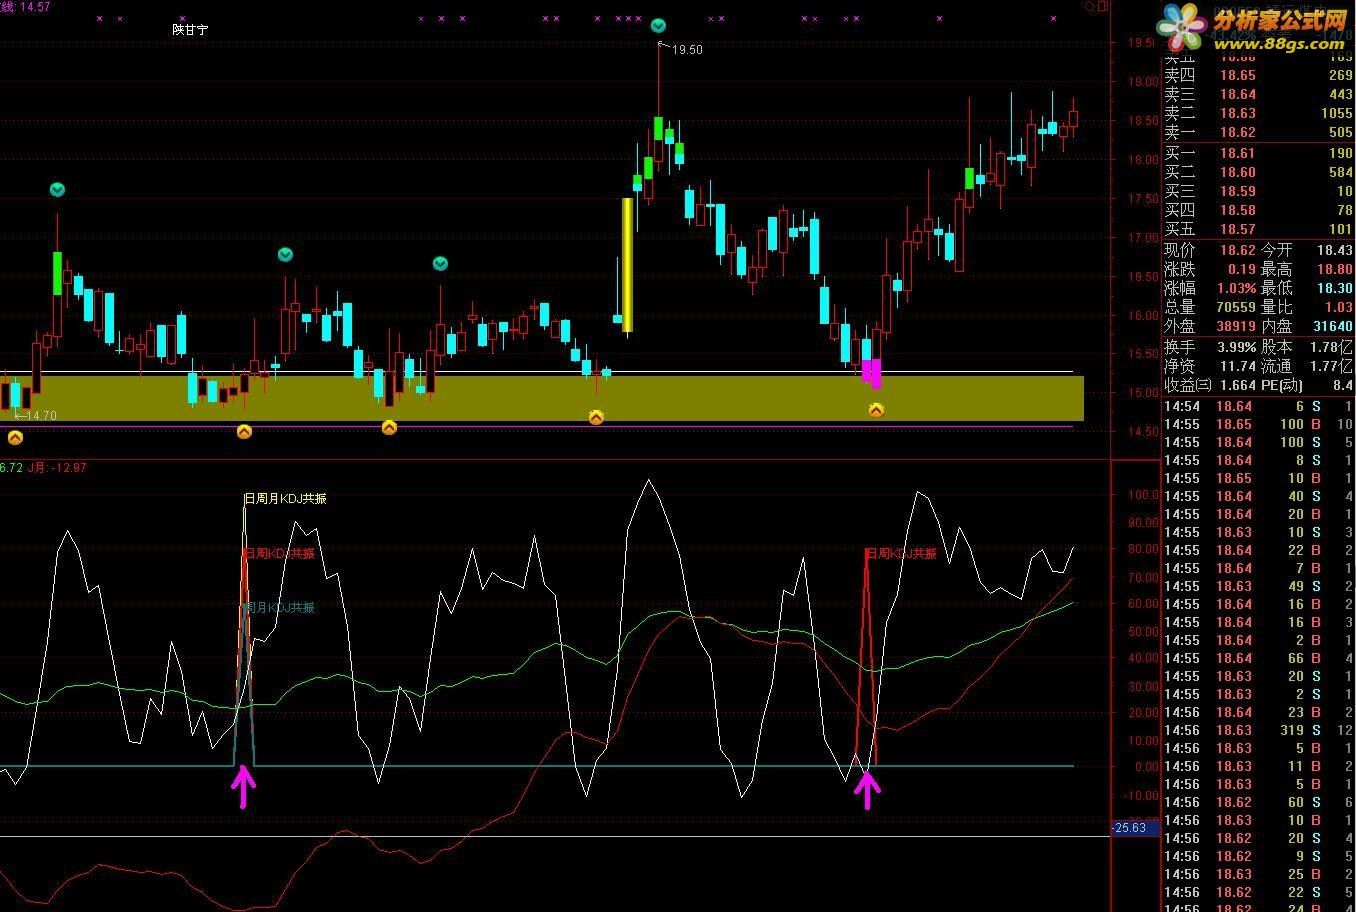Viewport: 1356px width, 912px height.
Task: Click the orange buy-signal icon below the magenta candles
Action: pos(876,410)
